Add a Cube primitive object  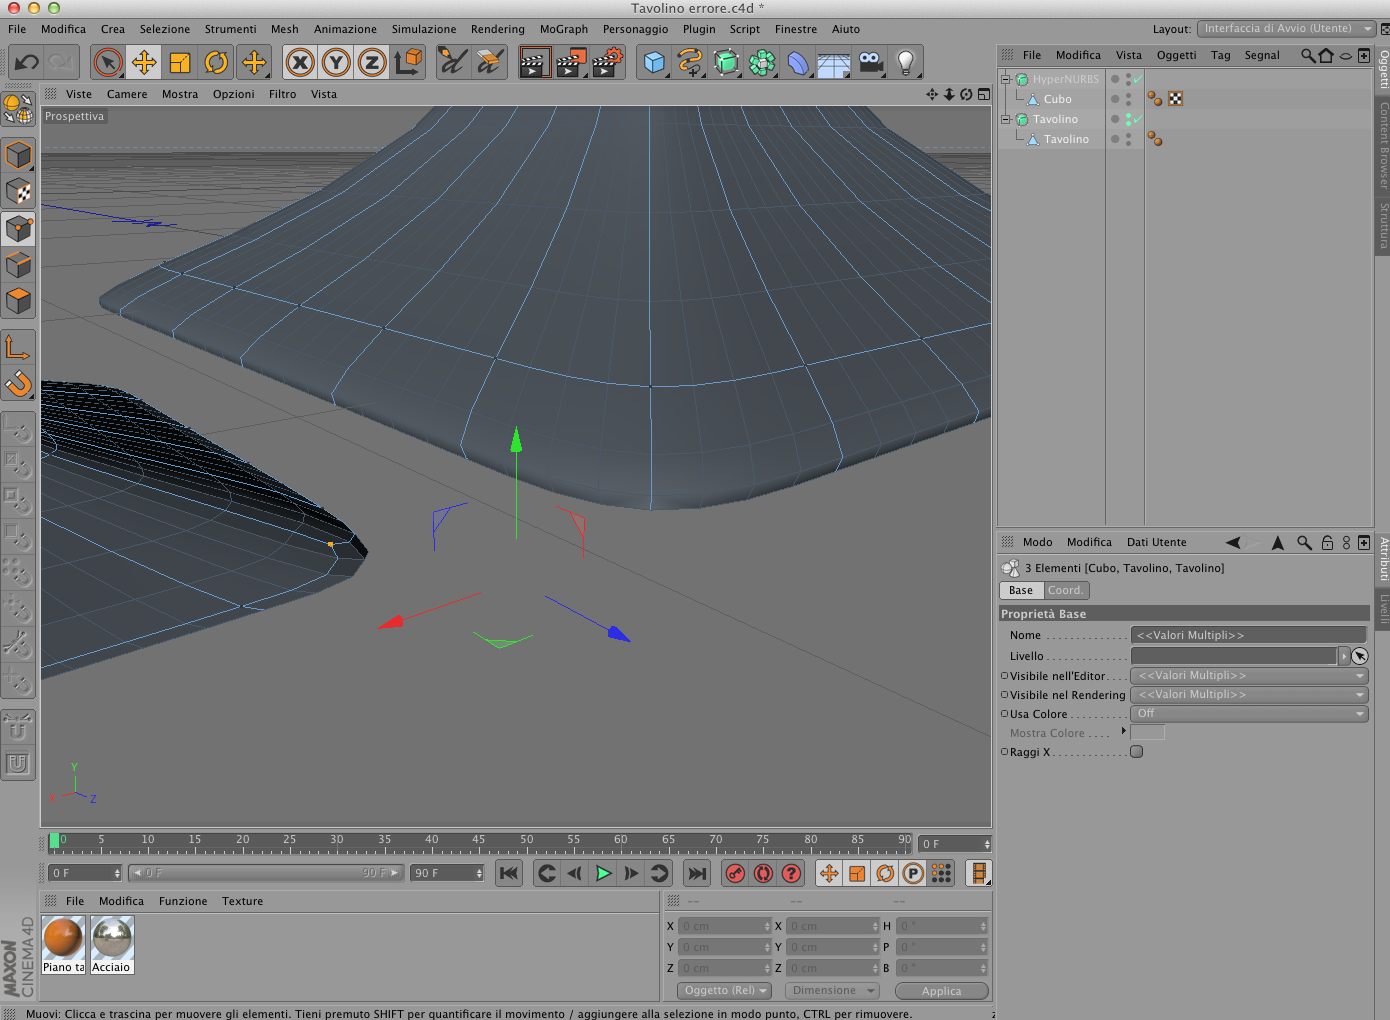point(654,62)
